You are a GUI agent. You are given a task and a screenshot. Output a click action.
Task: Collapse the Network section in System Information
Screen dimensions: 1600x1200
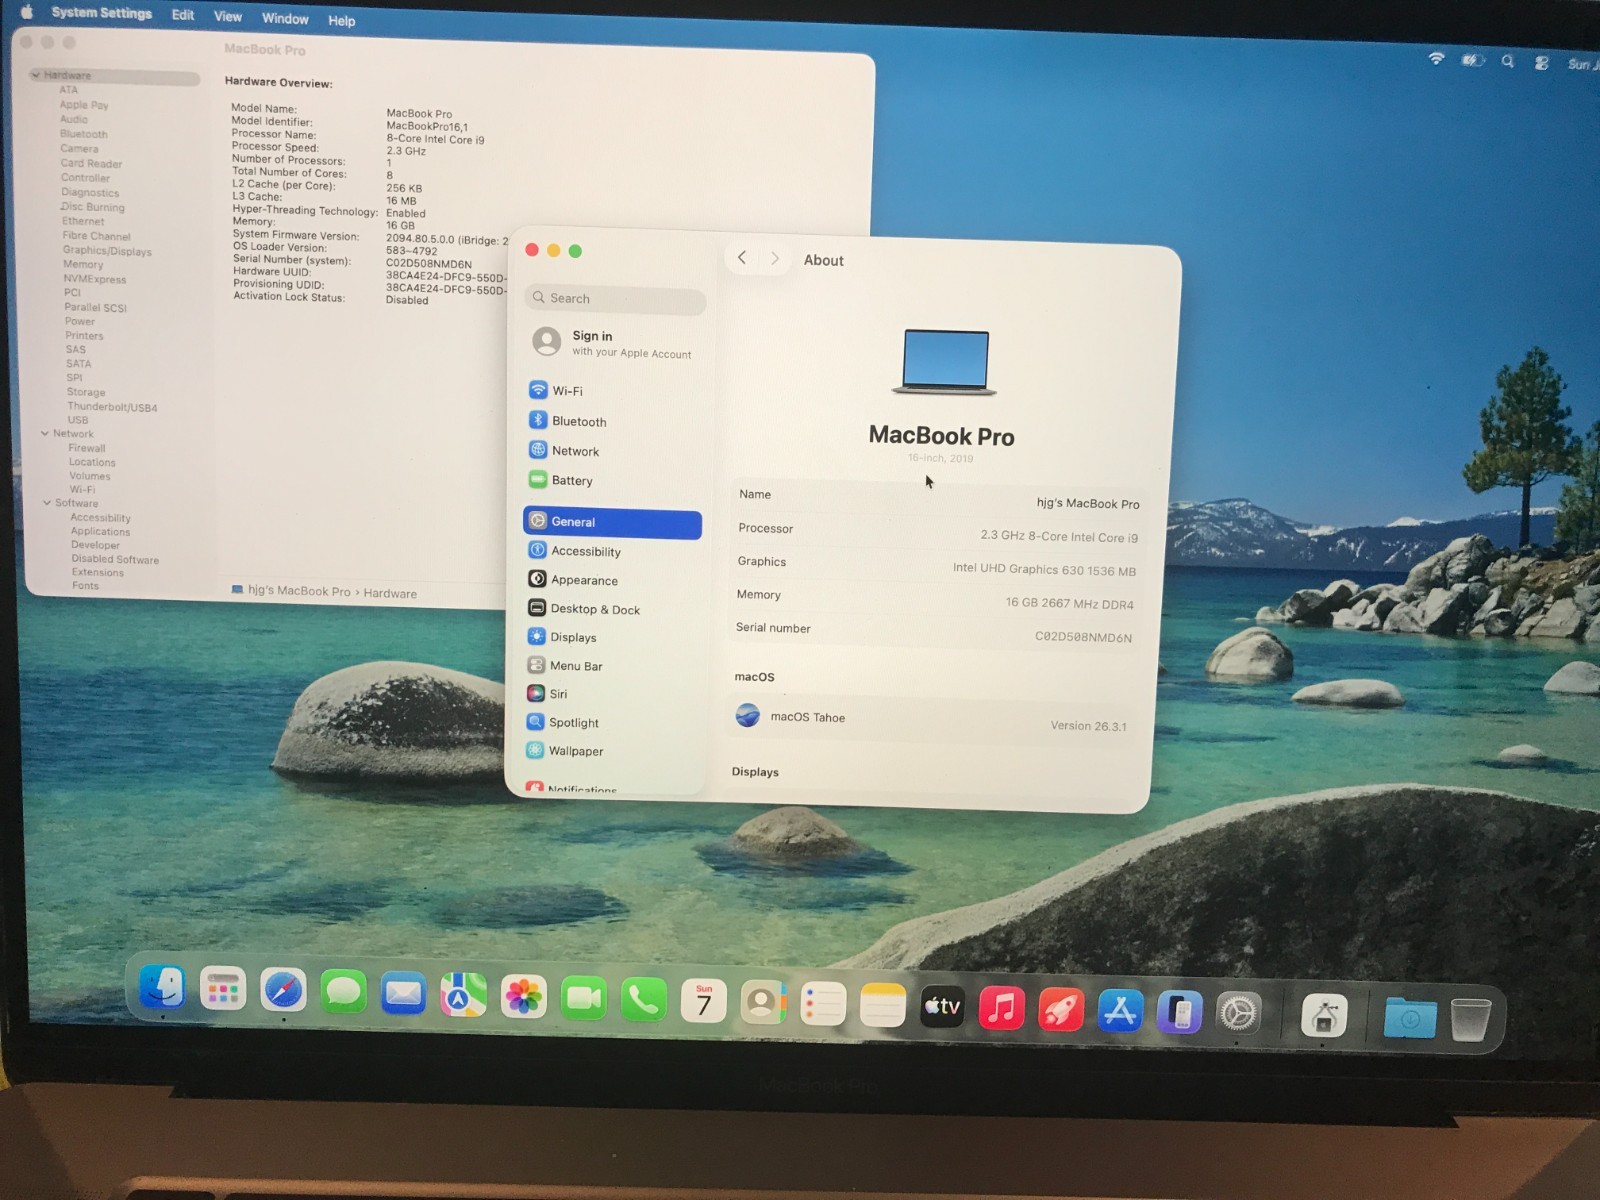(x=45, y=433)
